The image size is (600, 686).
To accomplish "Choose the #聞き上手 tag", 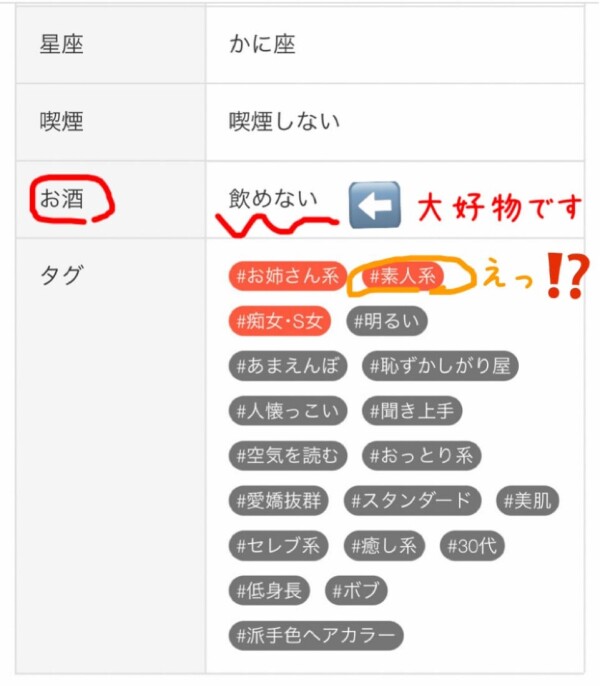I will pyautogui.click(x=412, y=411).
